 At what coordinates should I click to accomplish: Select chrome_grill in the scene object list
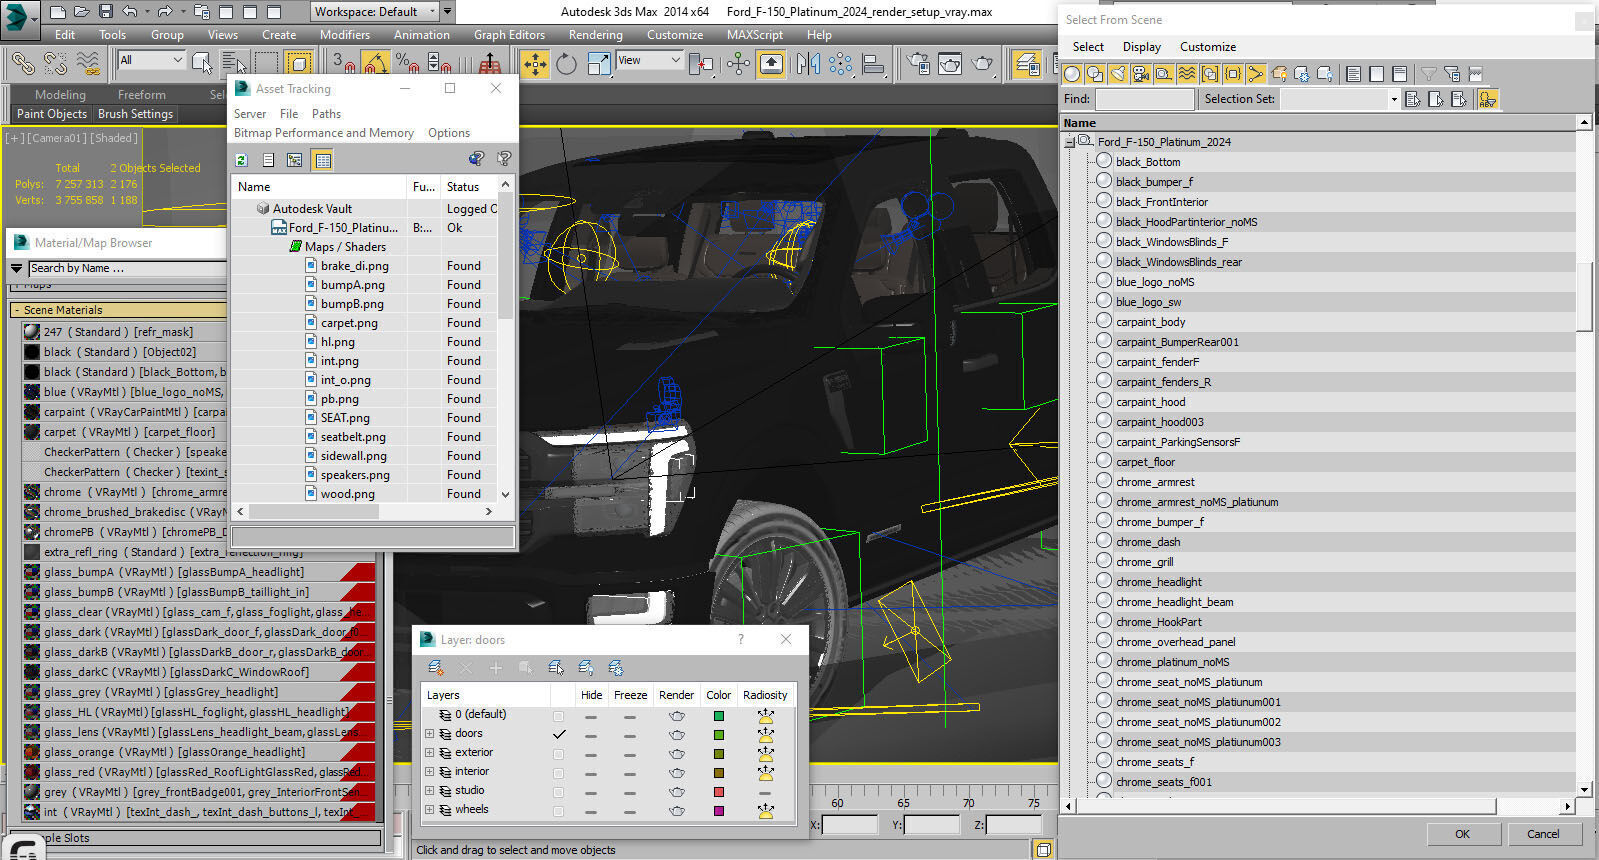tap(1145, 562)
